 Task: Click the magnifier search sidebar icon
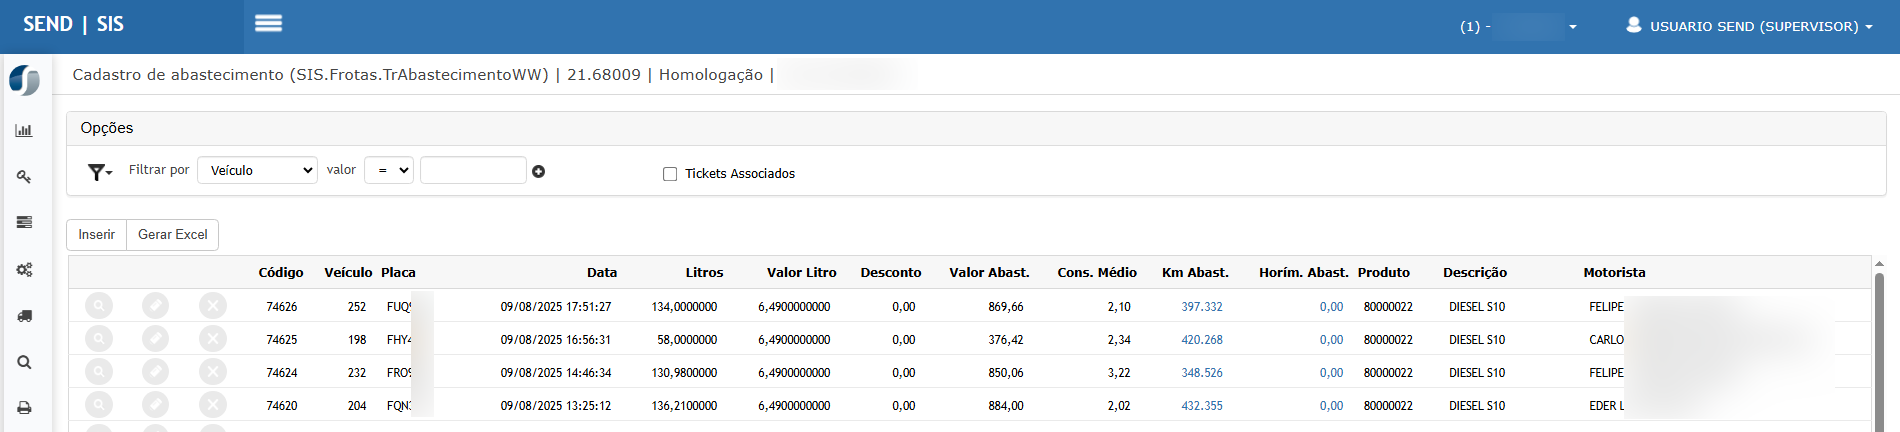(24, 362)
